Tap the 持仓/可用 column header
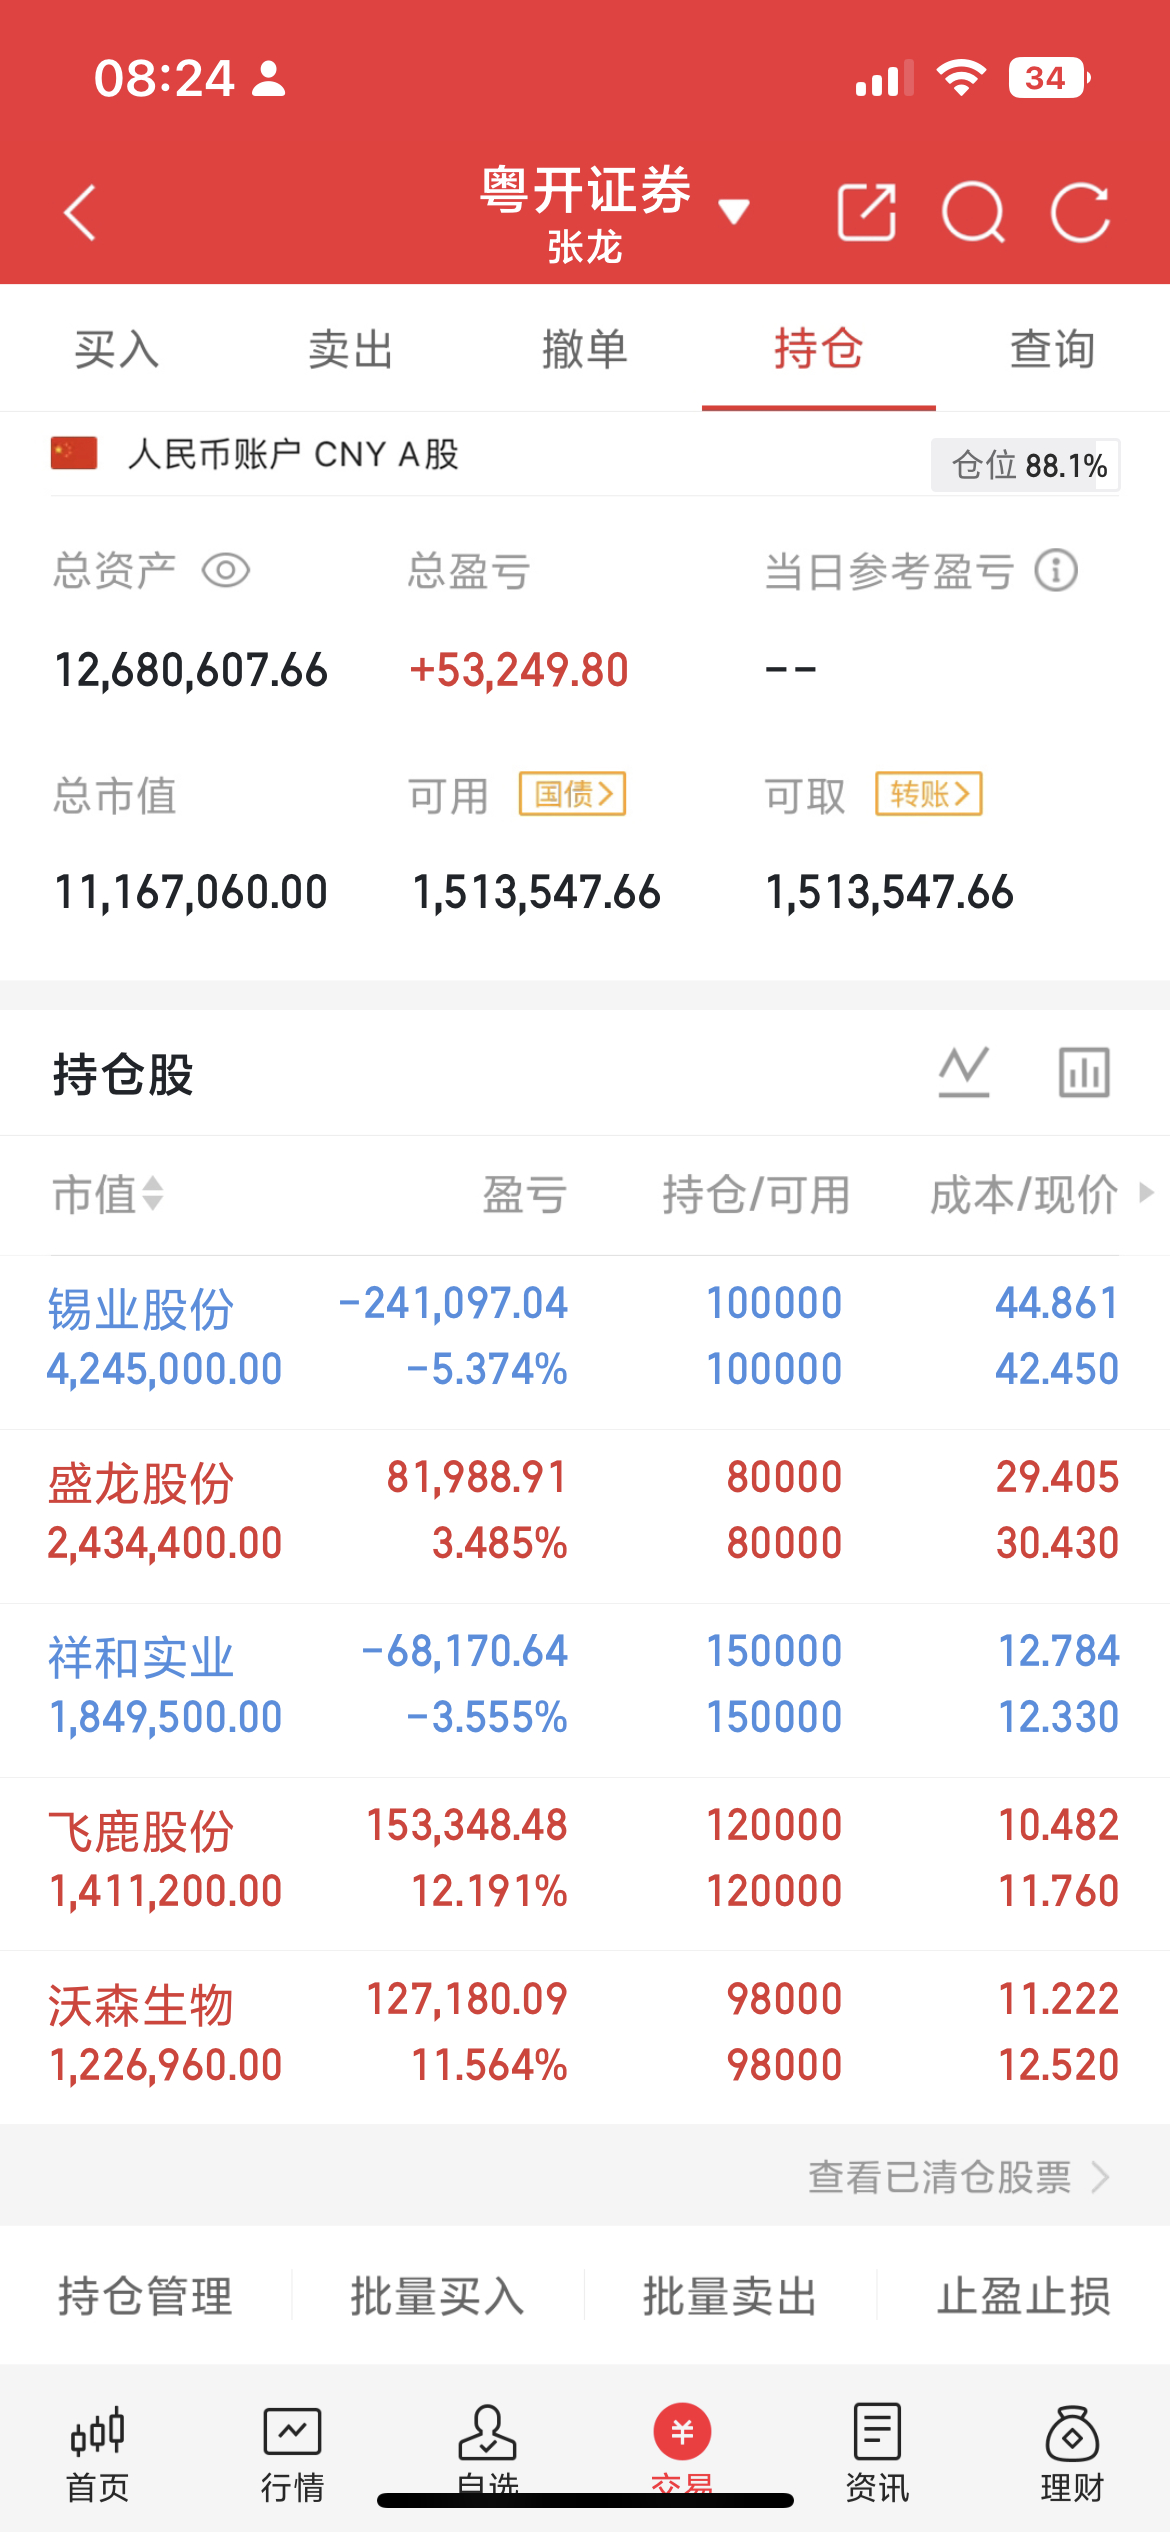Viewport: 1170px width, 2532px height. (x=756, y=1194)
